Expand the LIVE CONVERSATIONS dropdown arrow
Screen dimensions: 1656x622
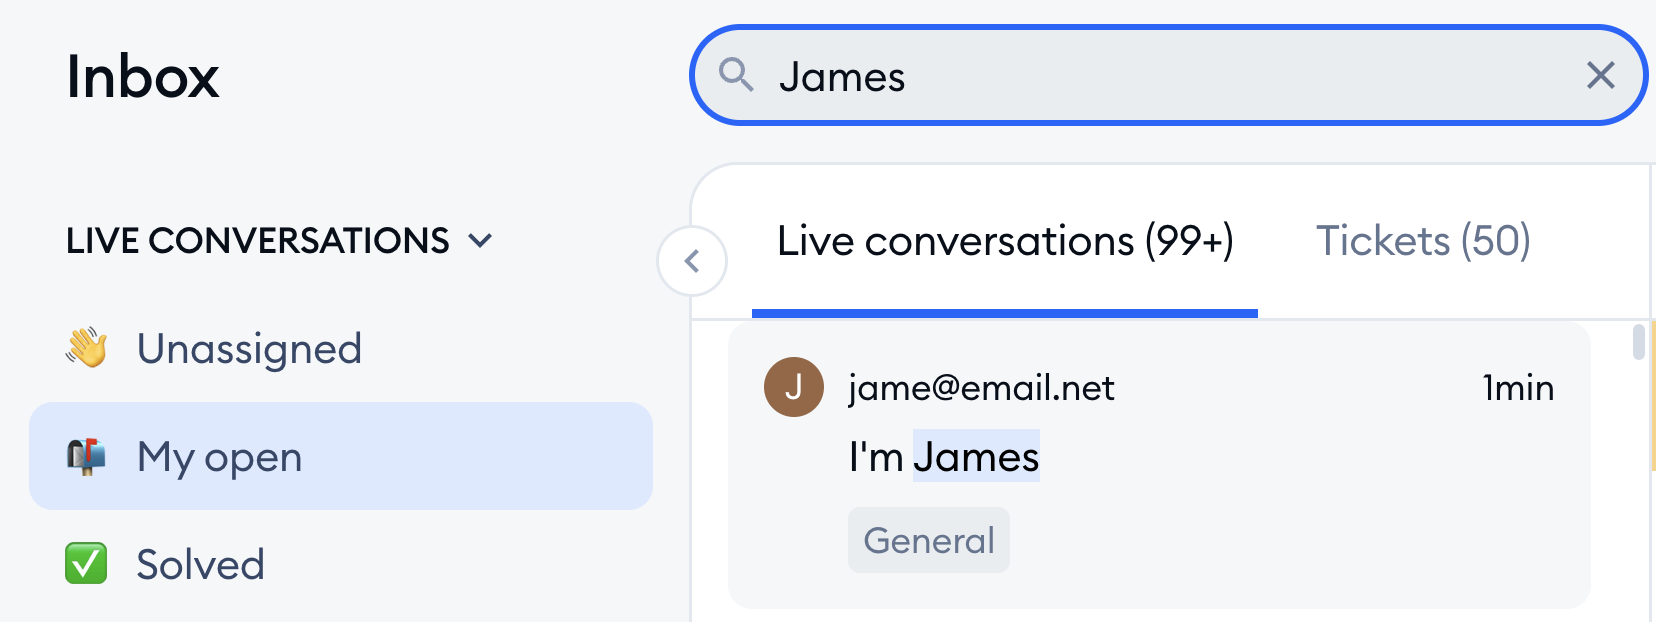pyautogui.click(x=481, y=240)
